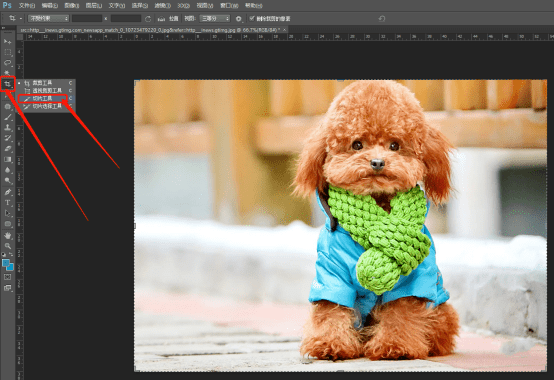Screen dimensions: 554x380
Task: Select the Magic Wand tool
Action: point(7,73)
